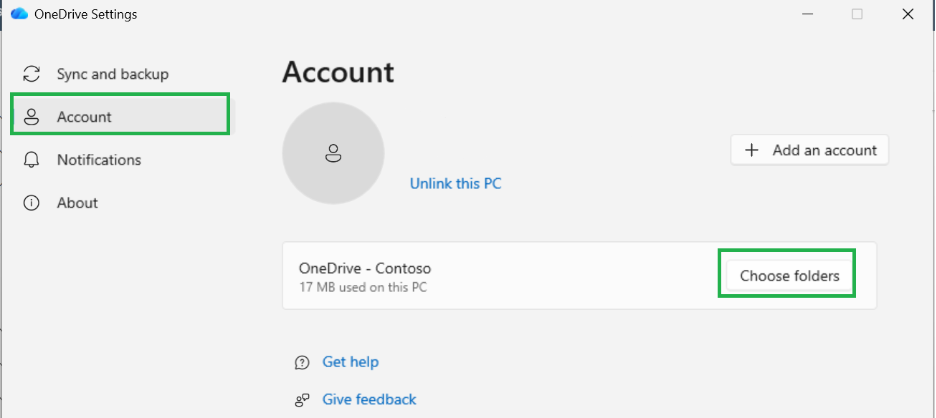Click Unlink this PC link

coord(455,183)
